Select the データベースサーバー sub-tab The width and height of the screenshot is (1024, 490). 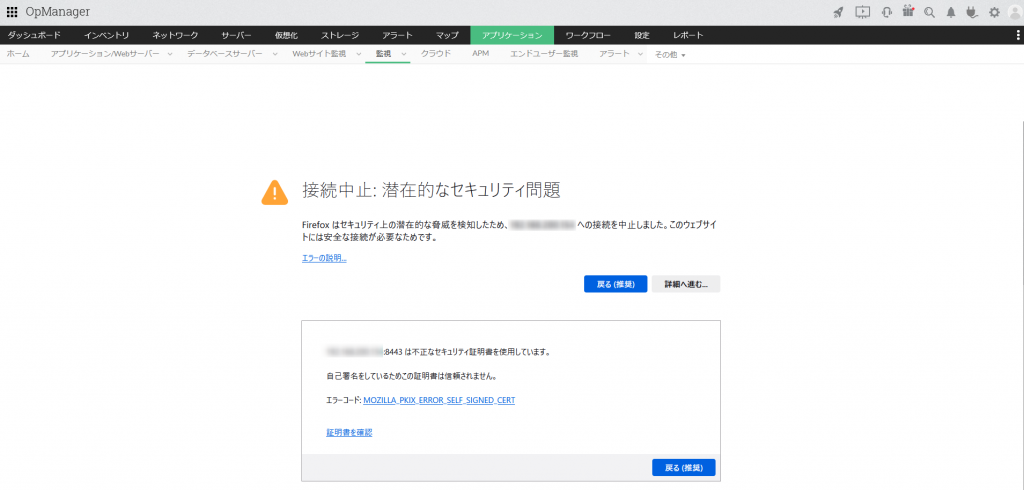coord(225,54)
